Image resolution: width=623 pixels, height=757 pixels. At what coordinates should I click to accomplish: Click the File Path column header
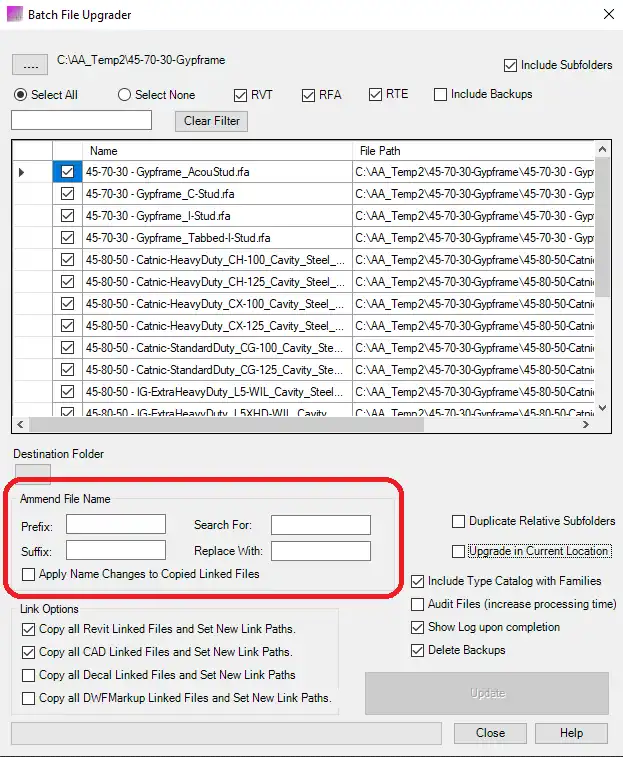[473, 150]
